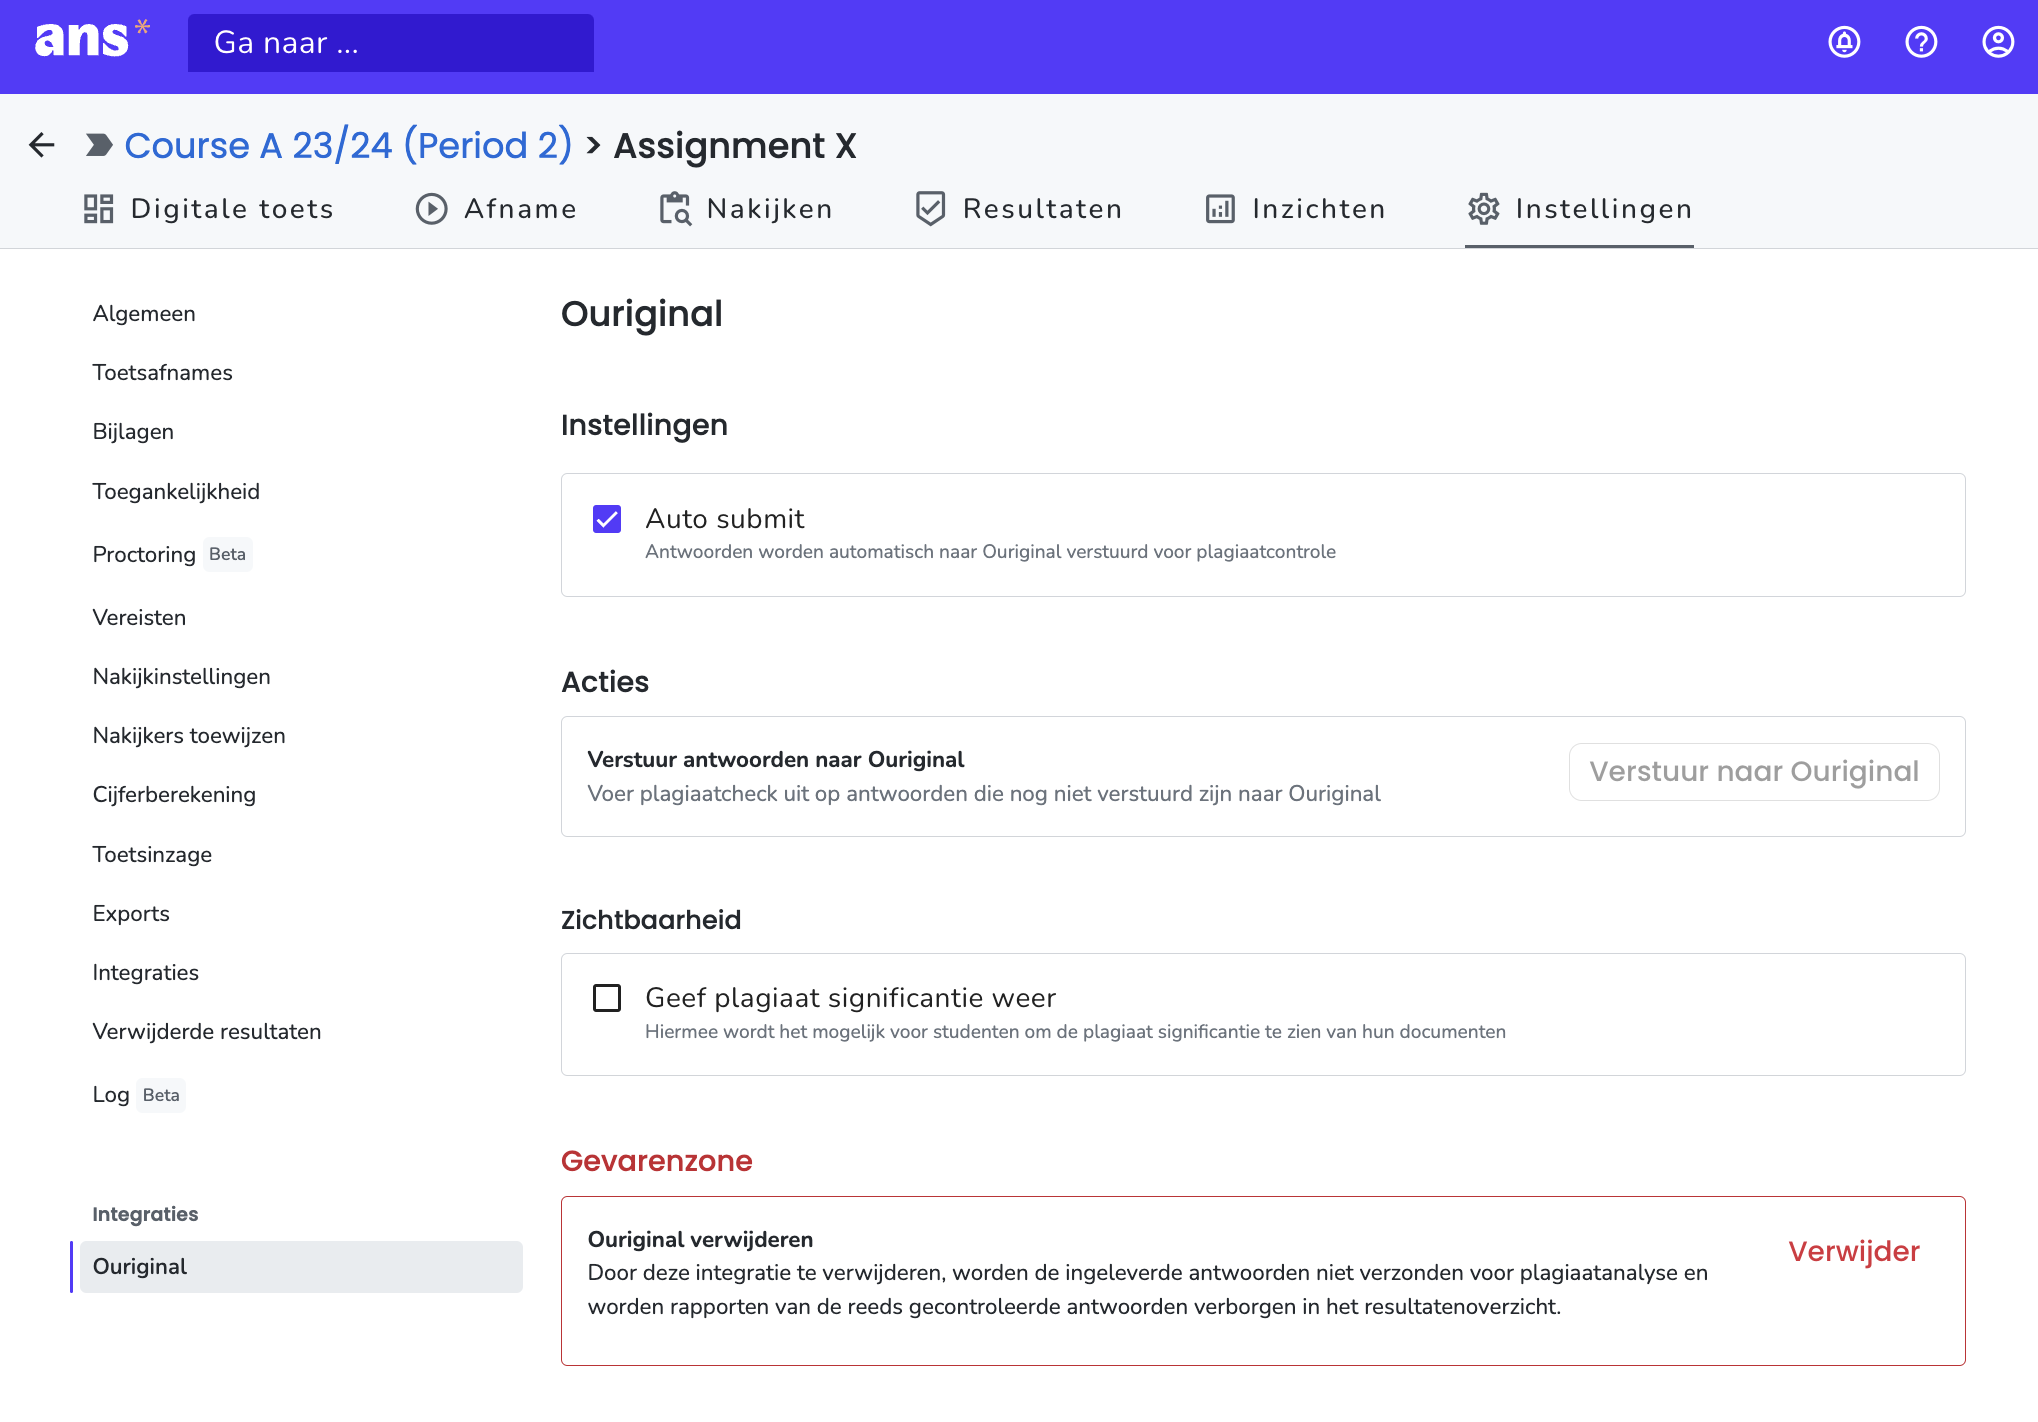Click the Digitale toets grid icon
The height and width of the screenshot is (1422, 2038).
coord(98,209)
